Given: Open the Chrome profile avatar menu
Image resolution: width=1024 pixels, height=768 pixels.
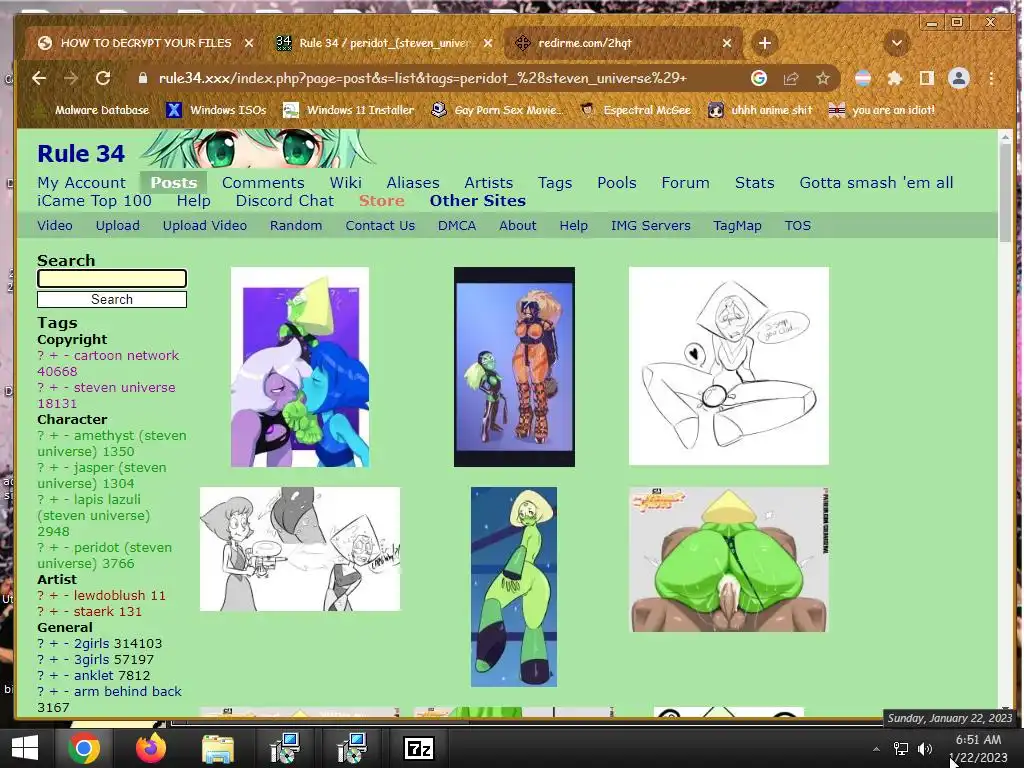Looking at the screenshot, I should click(959, 78).
